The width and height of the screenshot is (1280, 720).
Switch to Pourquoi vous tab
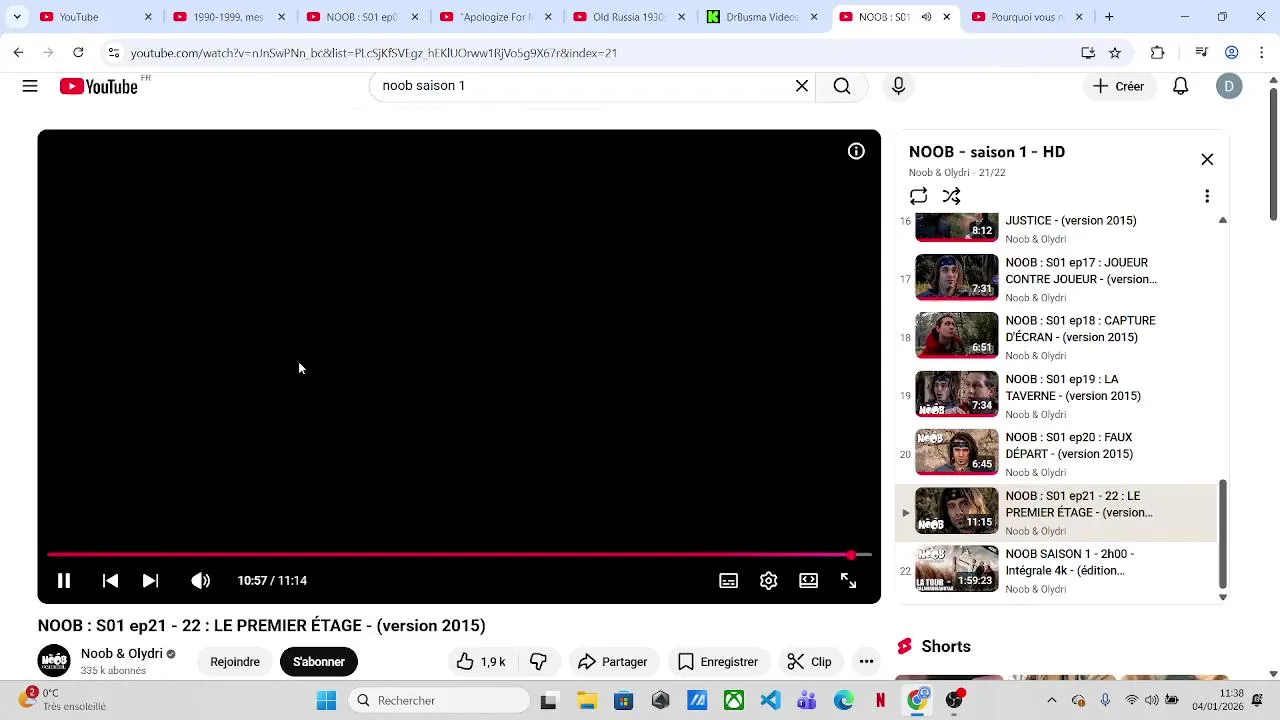pos(1029,17)
